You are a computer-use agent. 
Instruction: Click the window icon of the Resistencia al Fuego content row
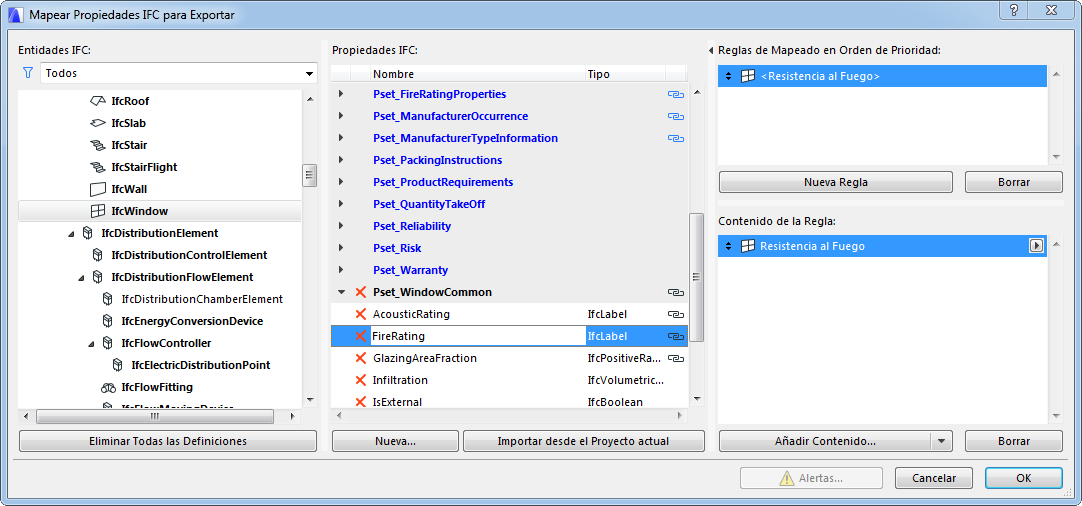[x=747, y=246]
